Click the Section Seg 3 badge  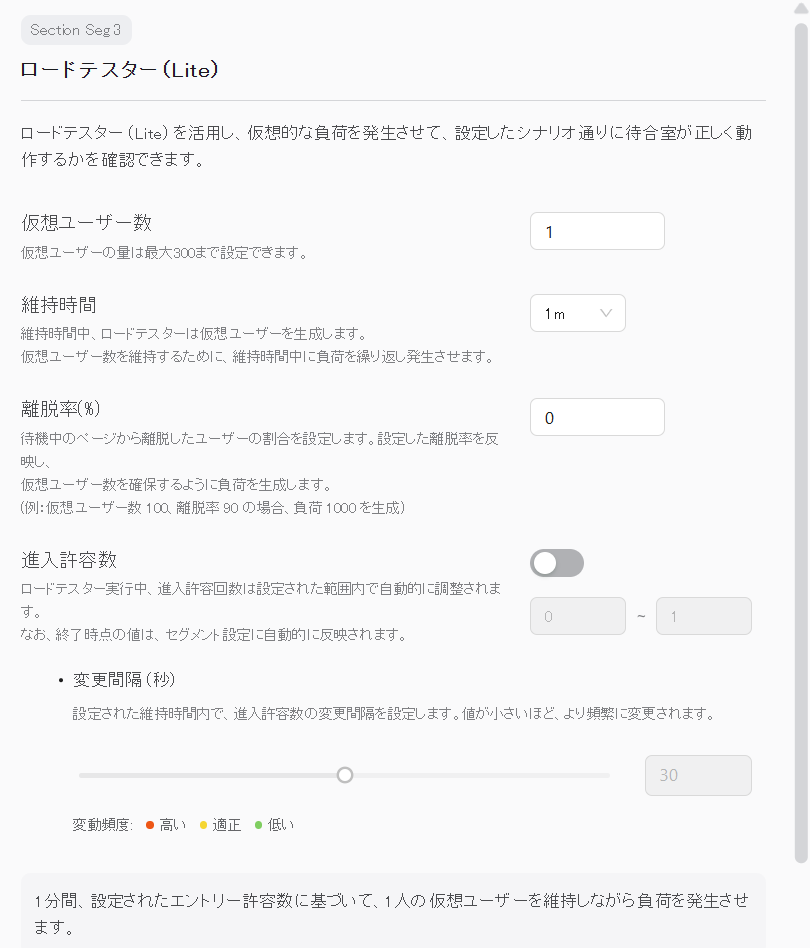76,30
